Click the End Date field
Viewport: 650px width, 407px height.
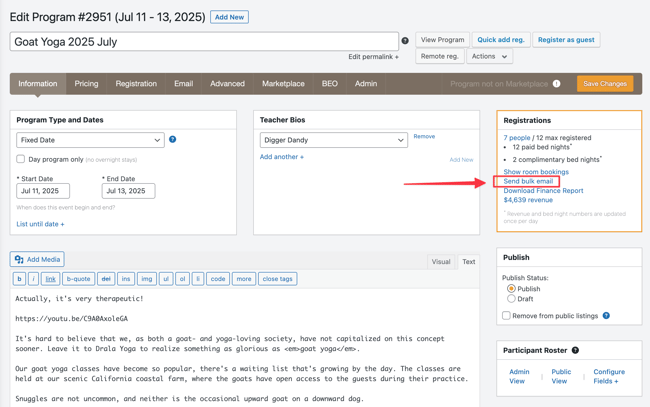129,191
